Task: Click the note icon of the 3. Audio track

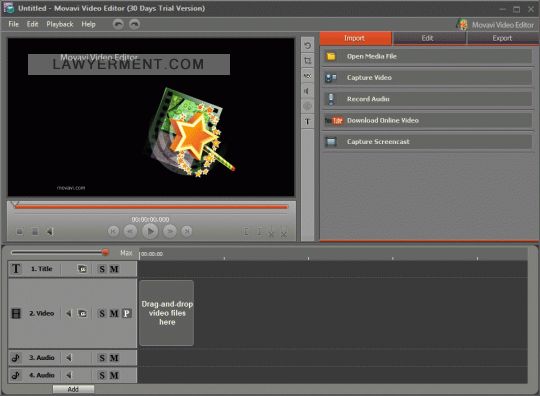Action: pyautogui.click(x=16, y=358)
